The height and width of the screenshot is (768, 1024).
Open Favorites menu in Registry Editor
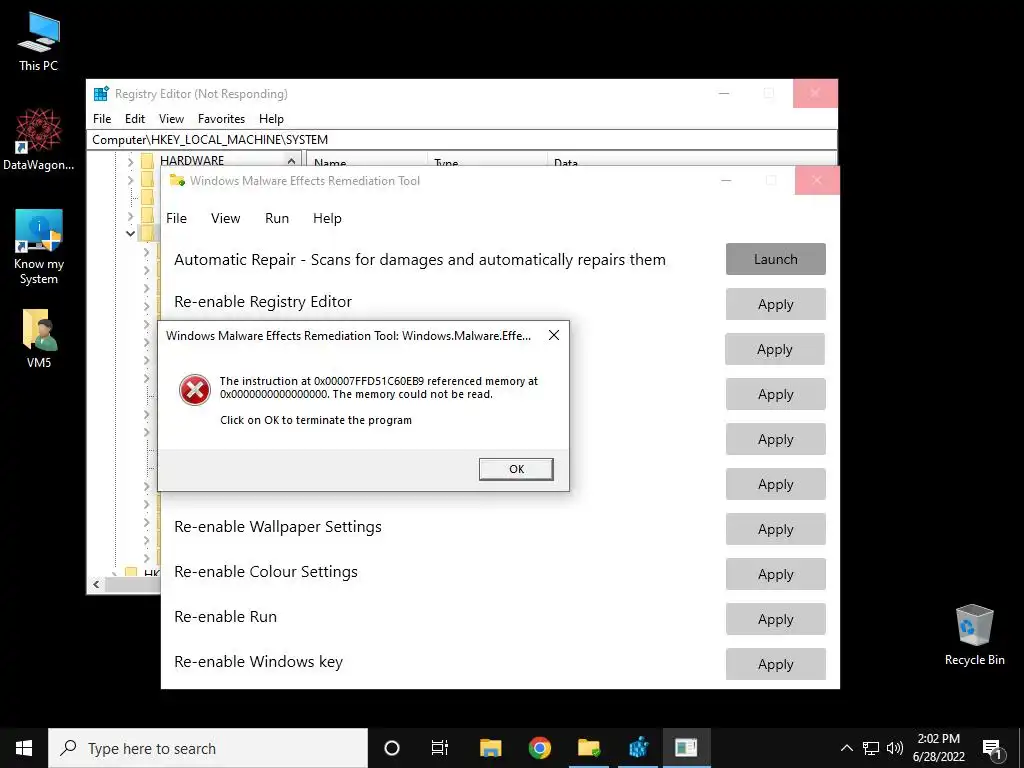click(x=221, y=118)
